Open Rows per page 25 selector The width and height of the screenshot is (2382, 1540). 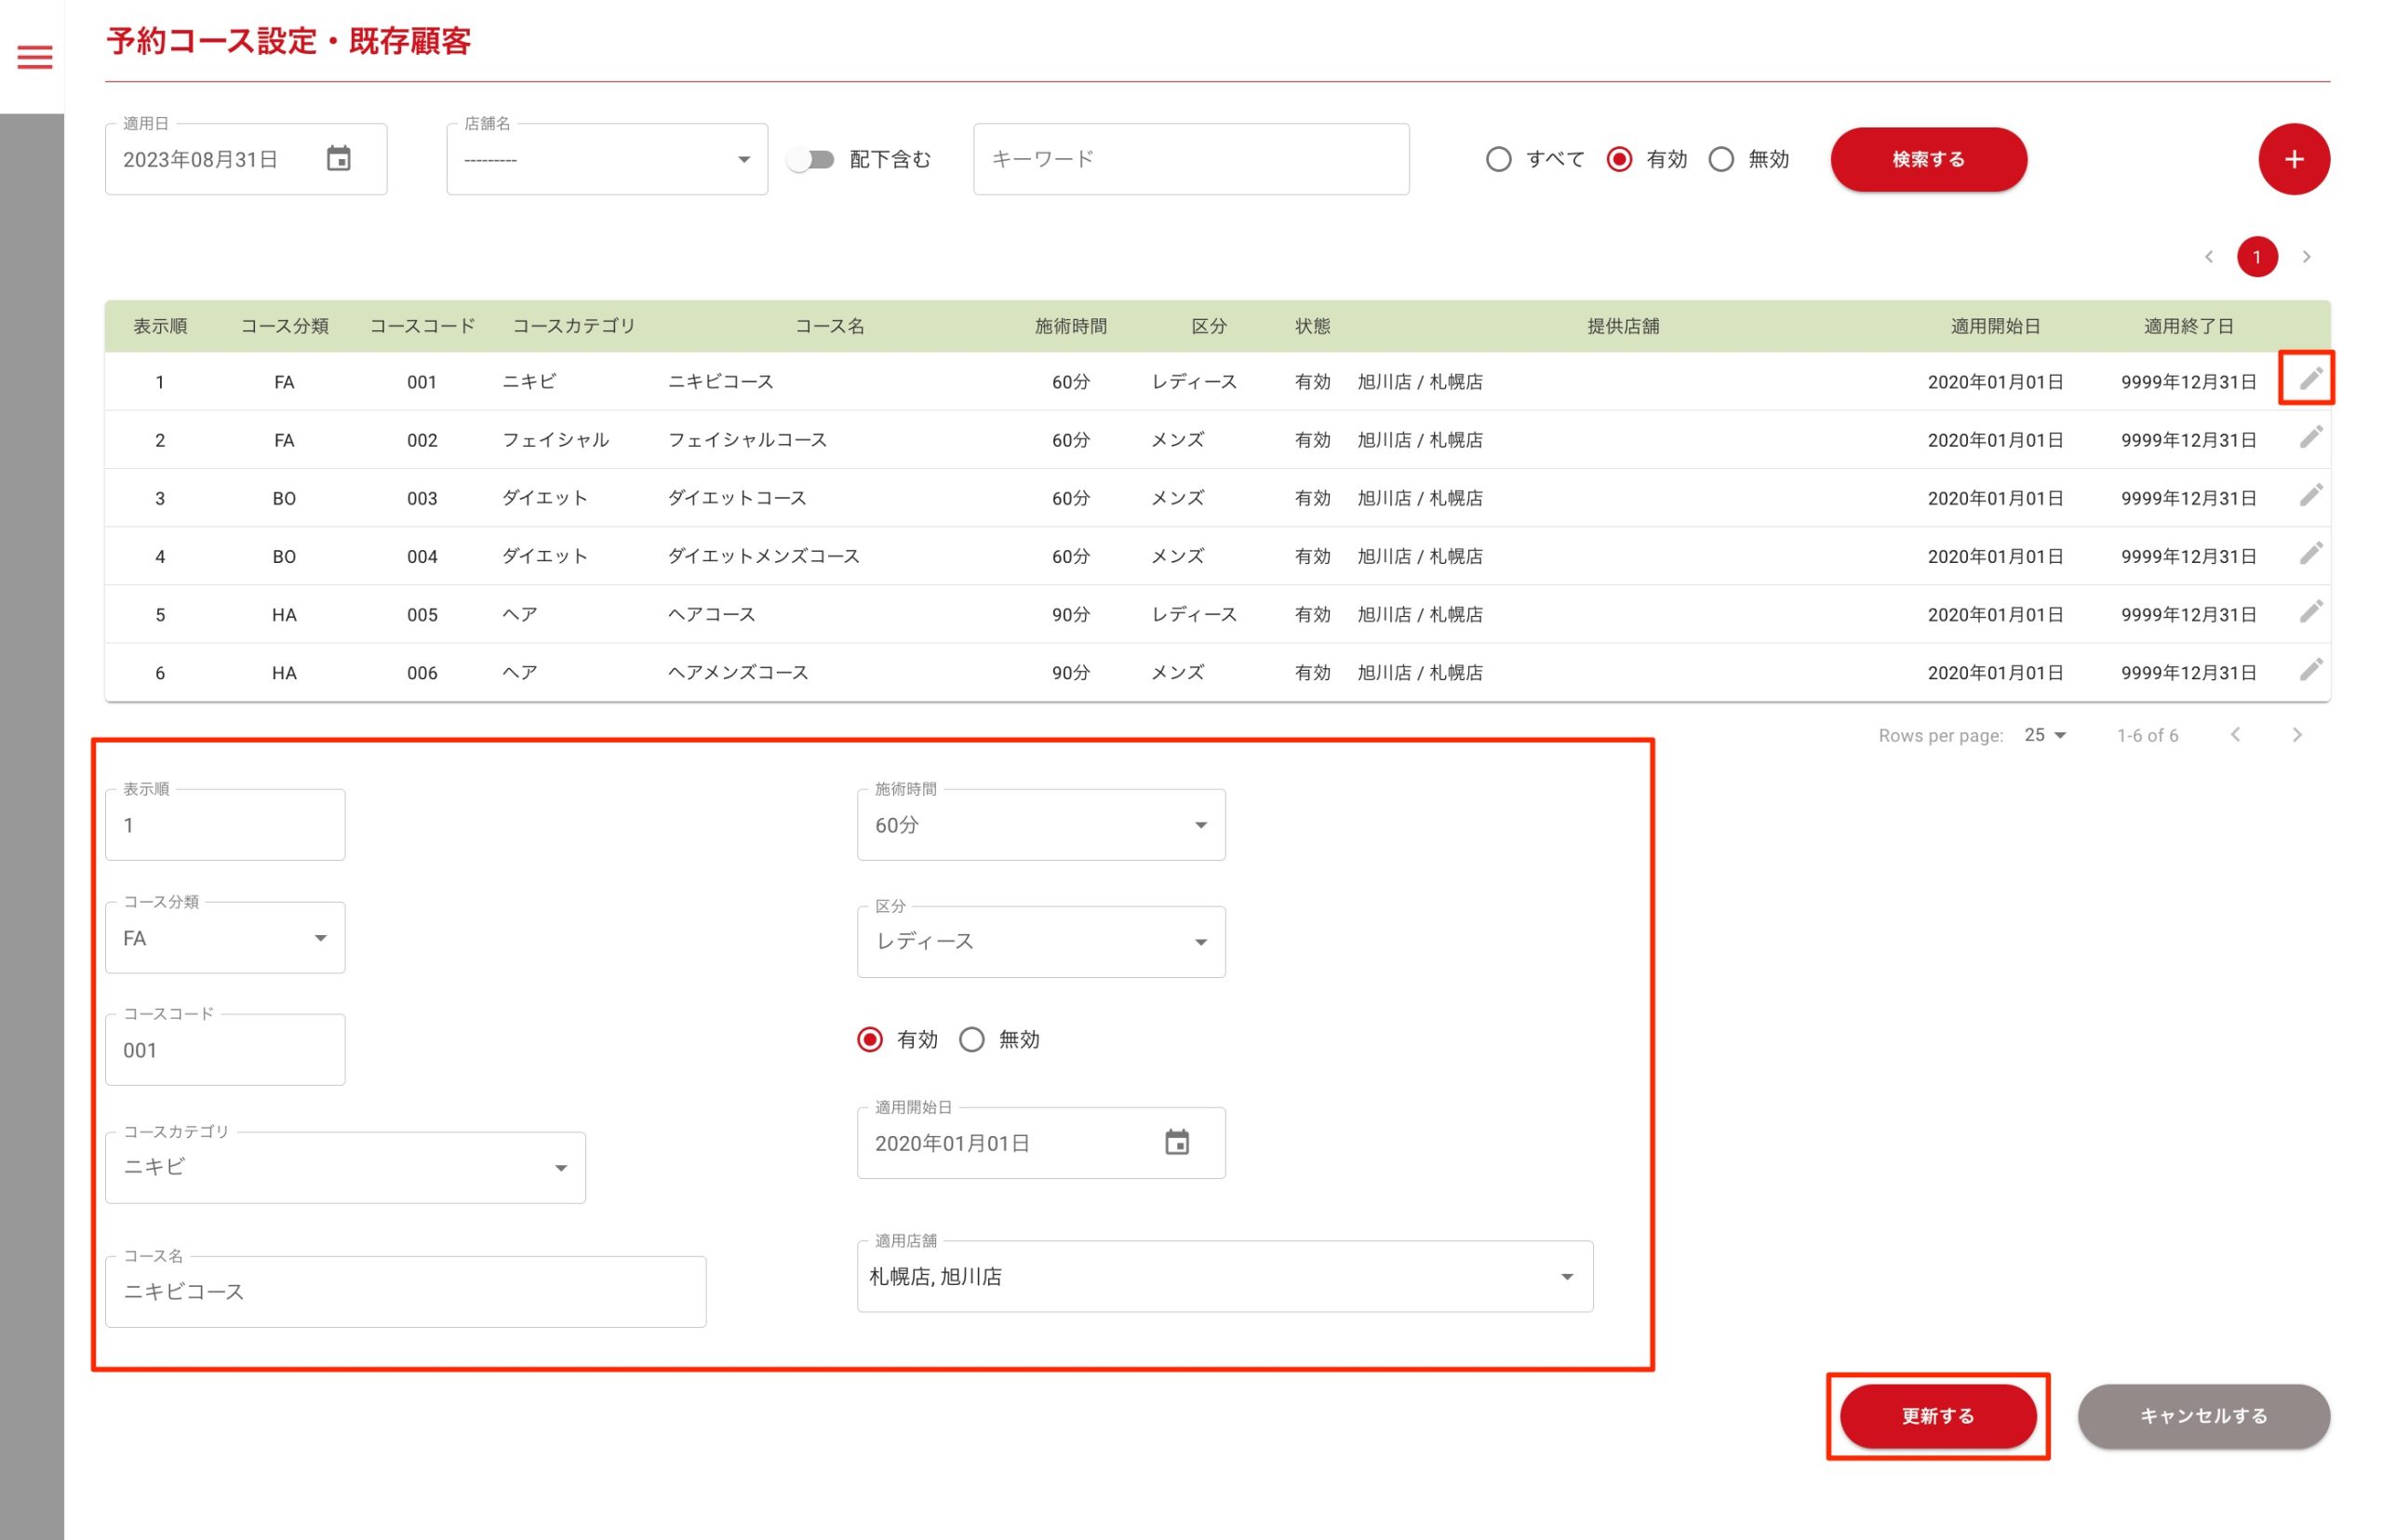click(x=2044, y=735)
